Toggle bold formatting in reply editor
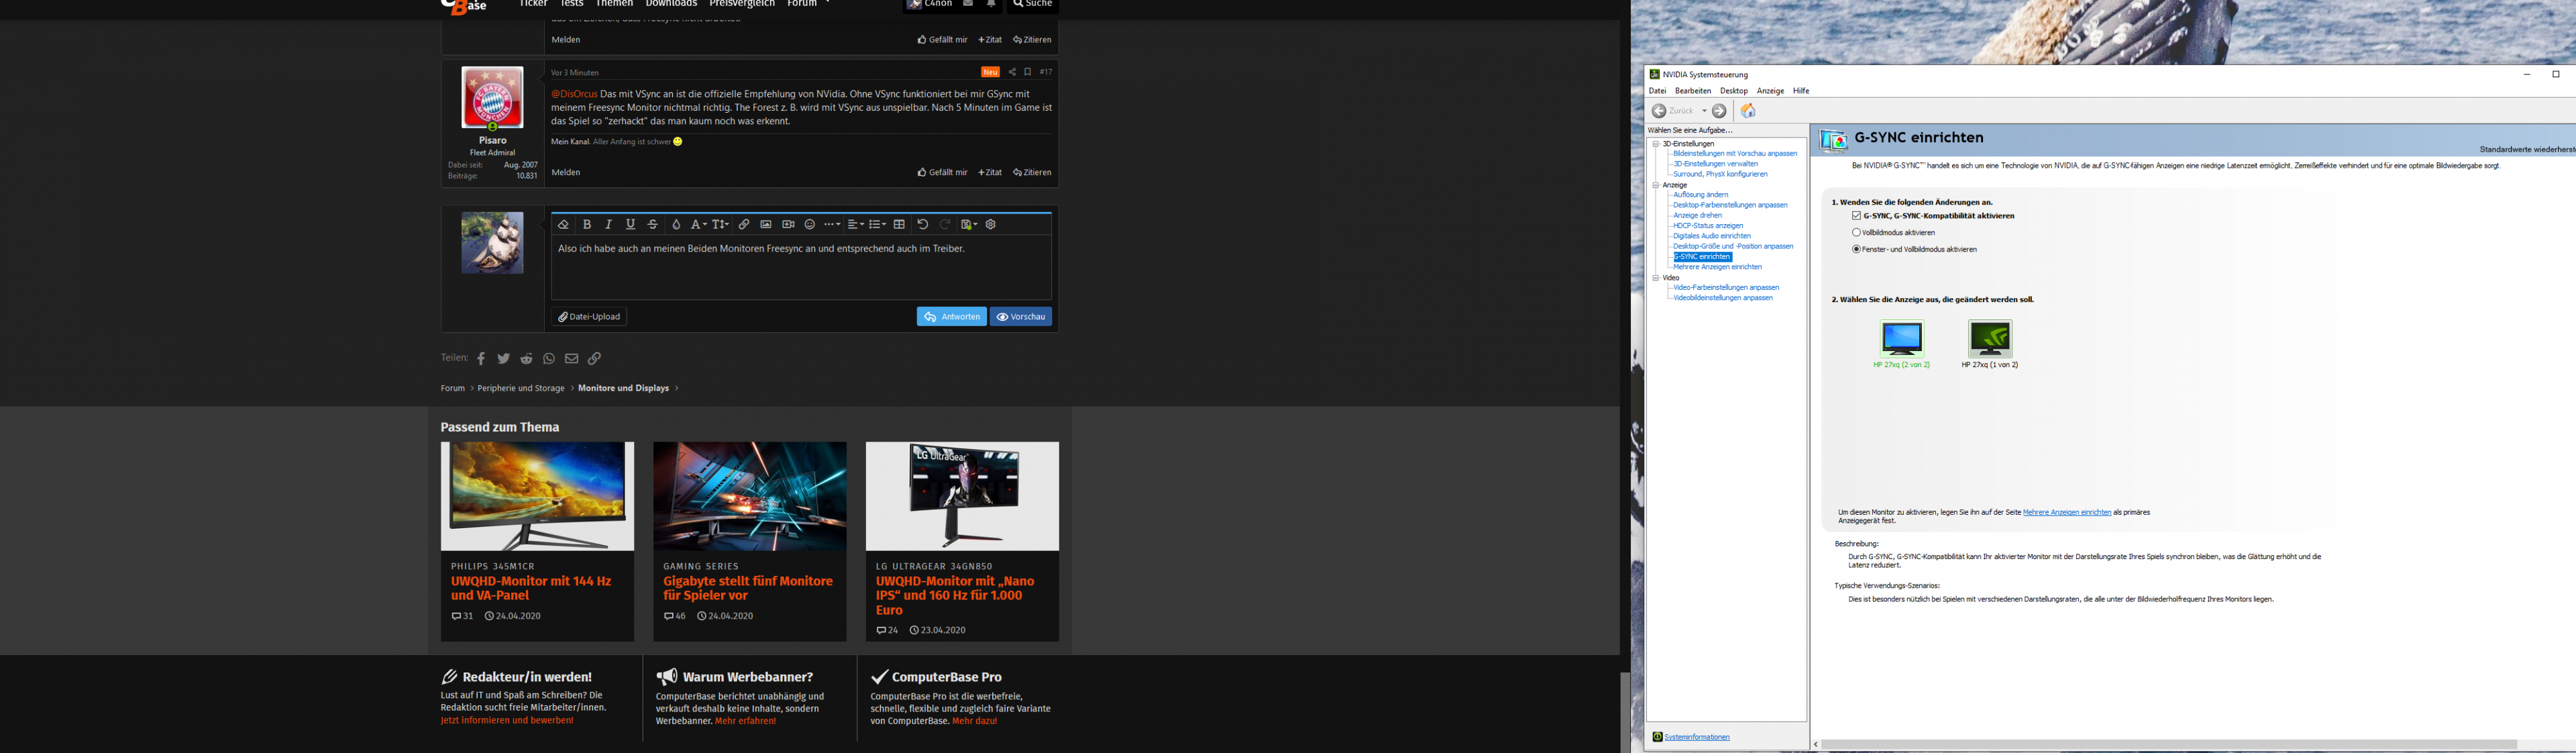The height and width of the screenshot is (753, 2576). click(587, 225)
